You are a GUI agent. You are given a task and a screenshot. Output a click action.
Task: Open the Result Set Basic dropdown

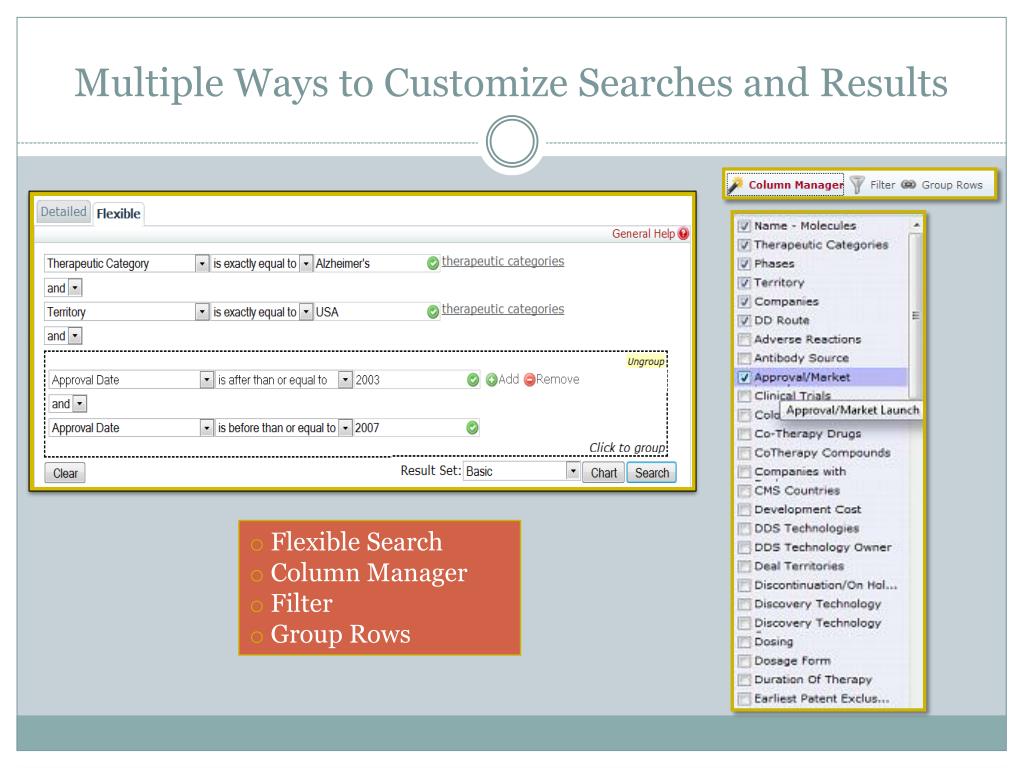pyautogui.click(x=572, y=471)
